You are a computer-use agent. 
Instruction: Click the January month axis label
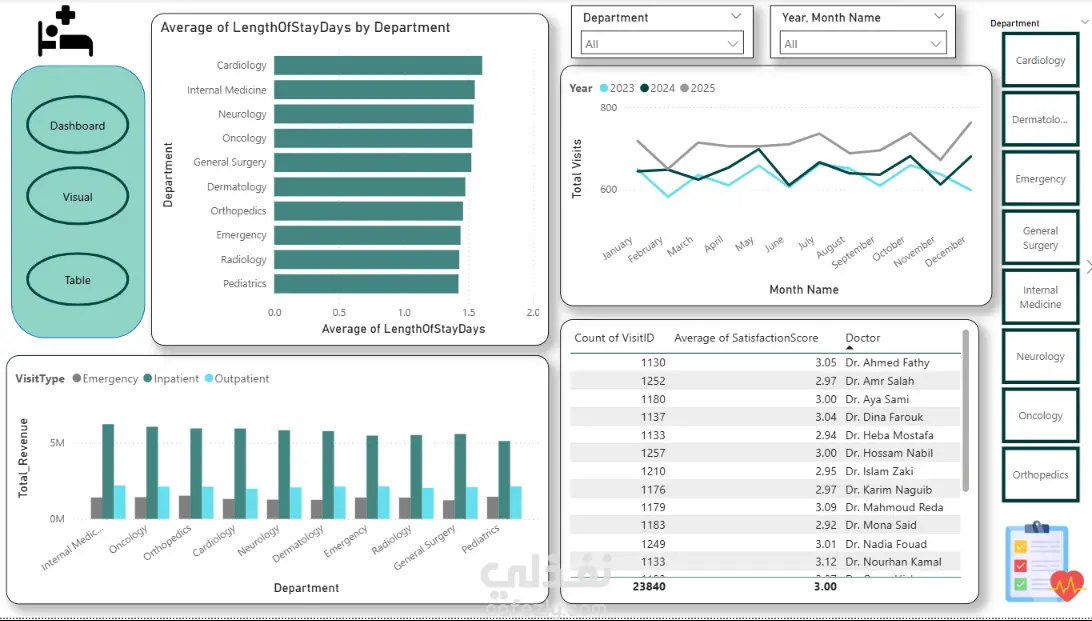618,248
